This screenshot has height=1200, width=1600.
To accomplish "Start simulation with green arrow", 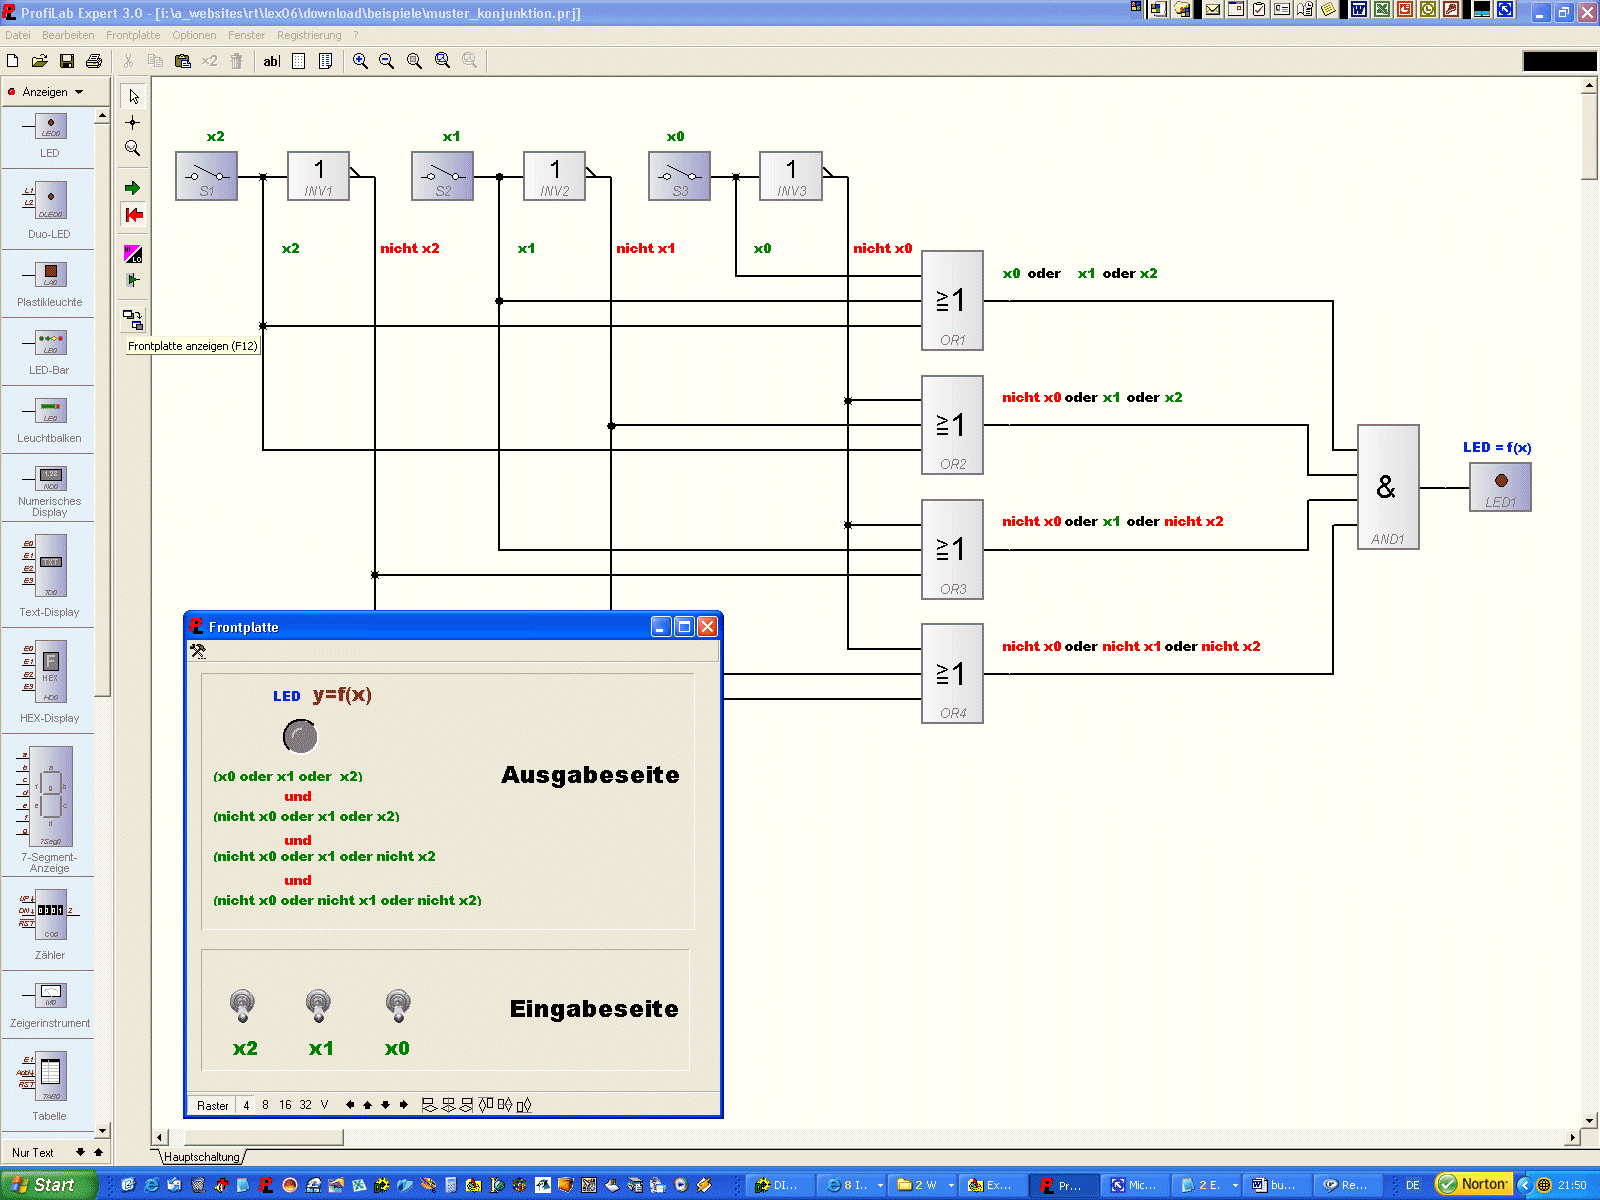I will coord(133,188).
